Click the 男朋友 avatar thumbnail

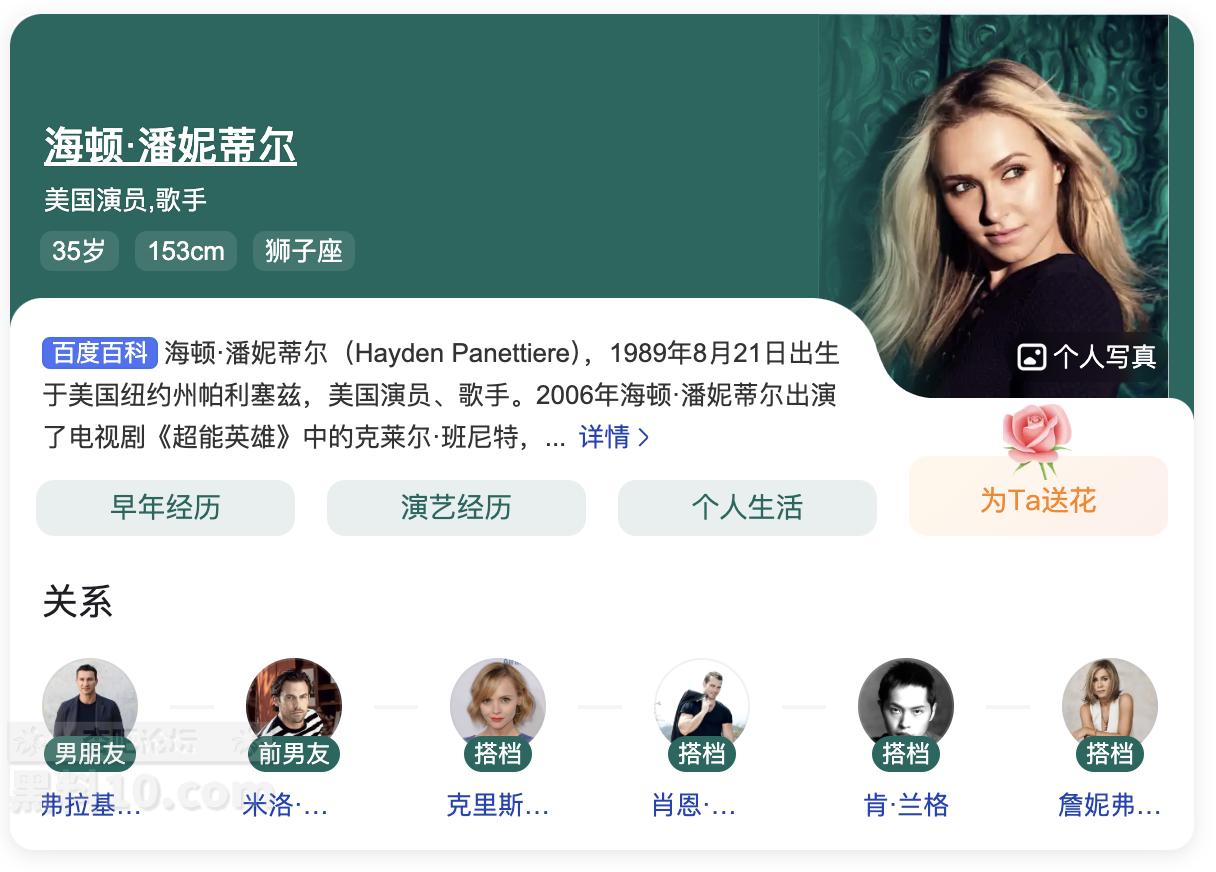pos(90,706)
